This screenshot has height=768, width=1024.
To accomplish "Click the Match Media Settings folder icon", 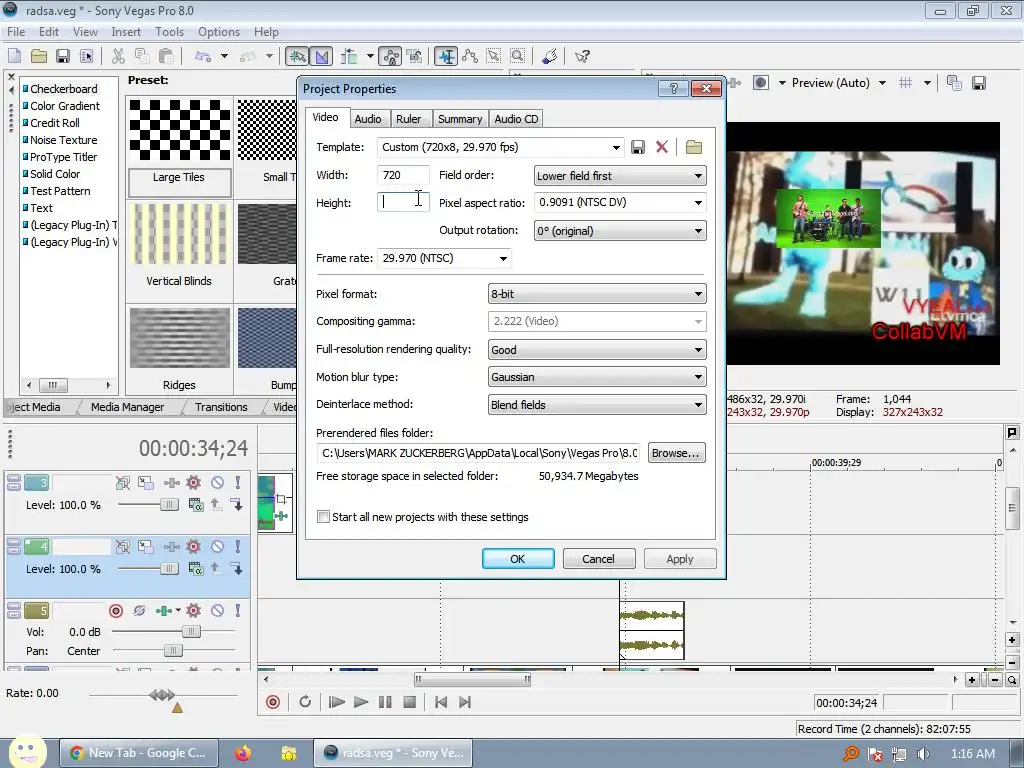I will pyautogui.click(x=694, y=147).
